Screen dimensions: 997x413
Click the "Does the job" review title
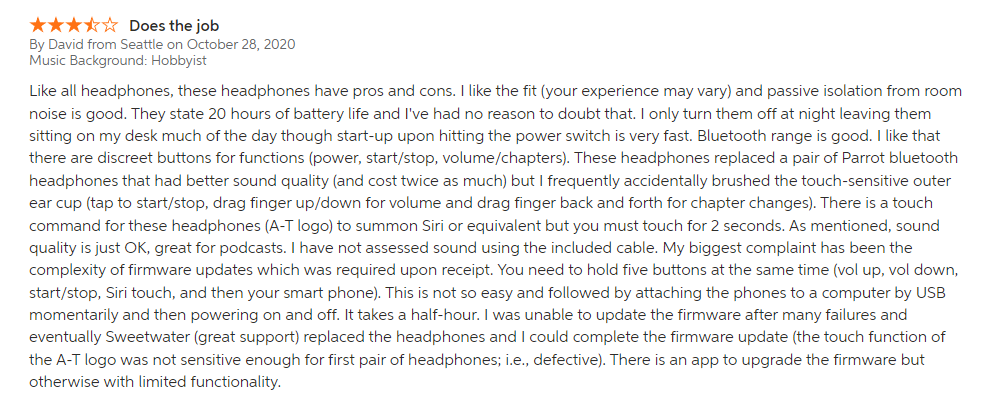pos(174,26)
